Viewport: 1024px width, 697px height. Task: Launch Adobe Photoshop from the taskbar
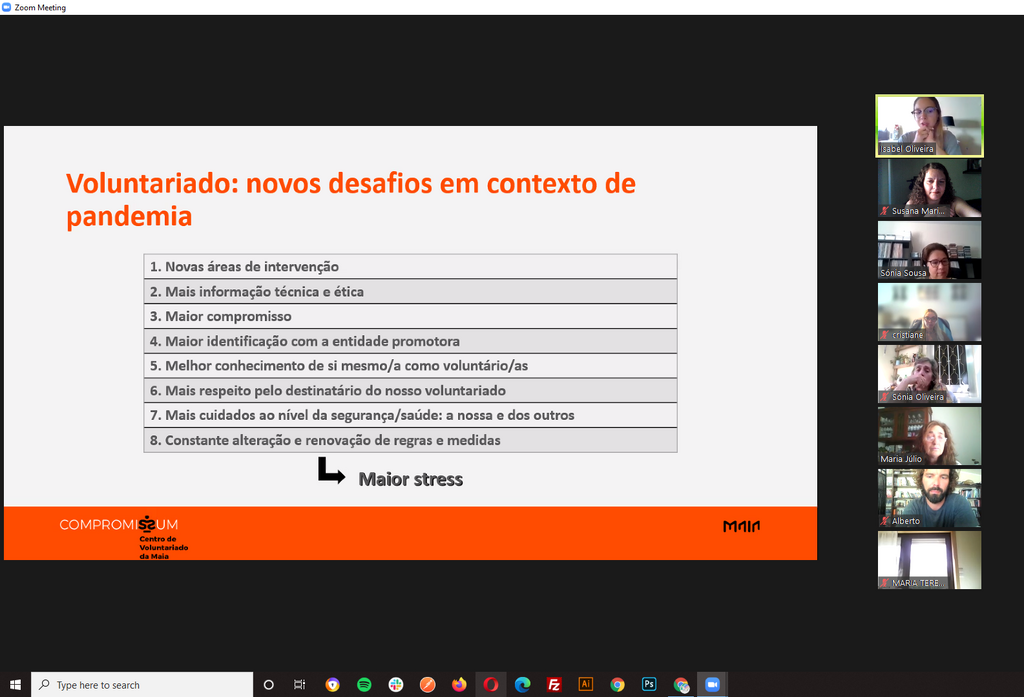click(649, 685)
